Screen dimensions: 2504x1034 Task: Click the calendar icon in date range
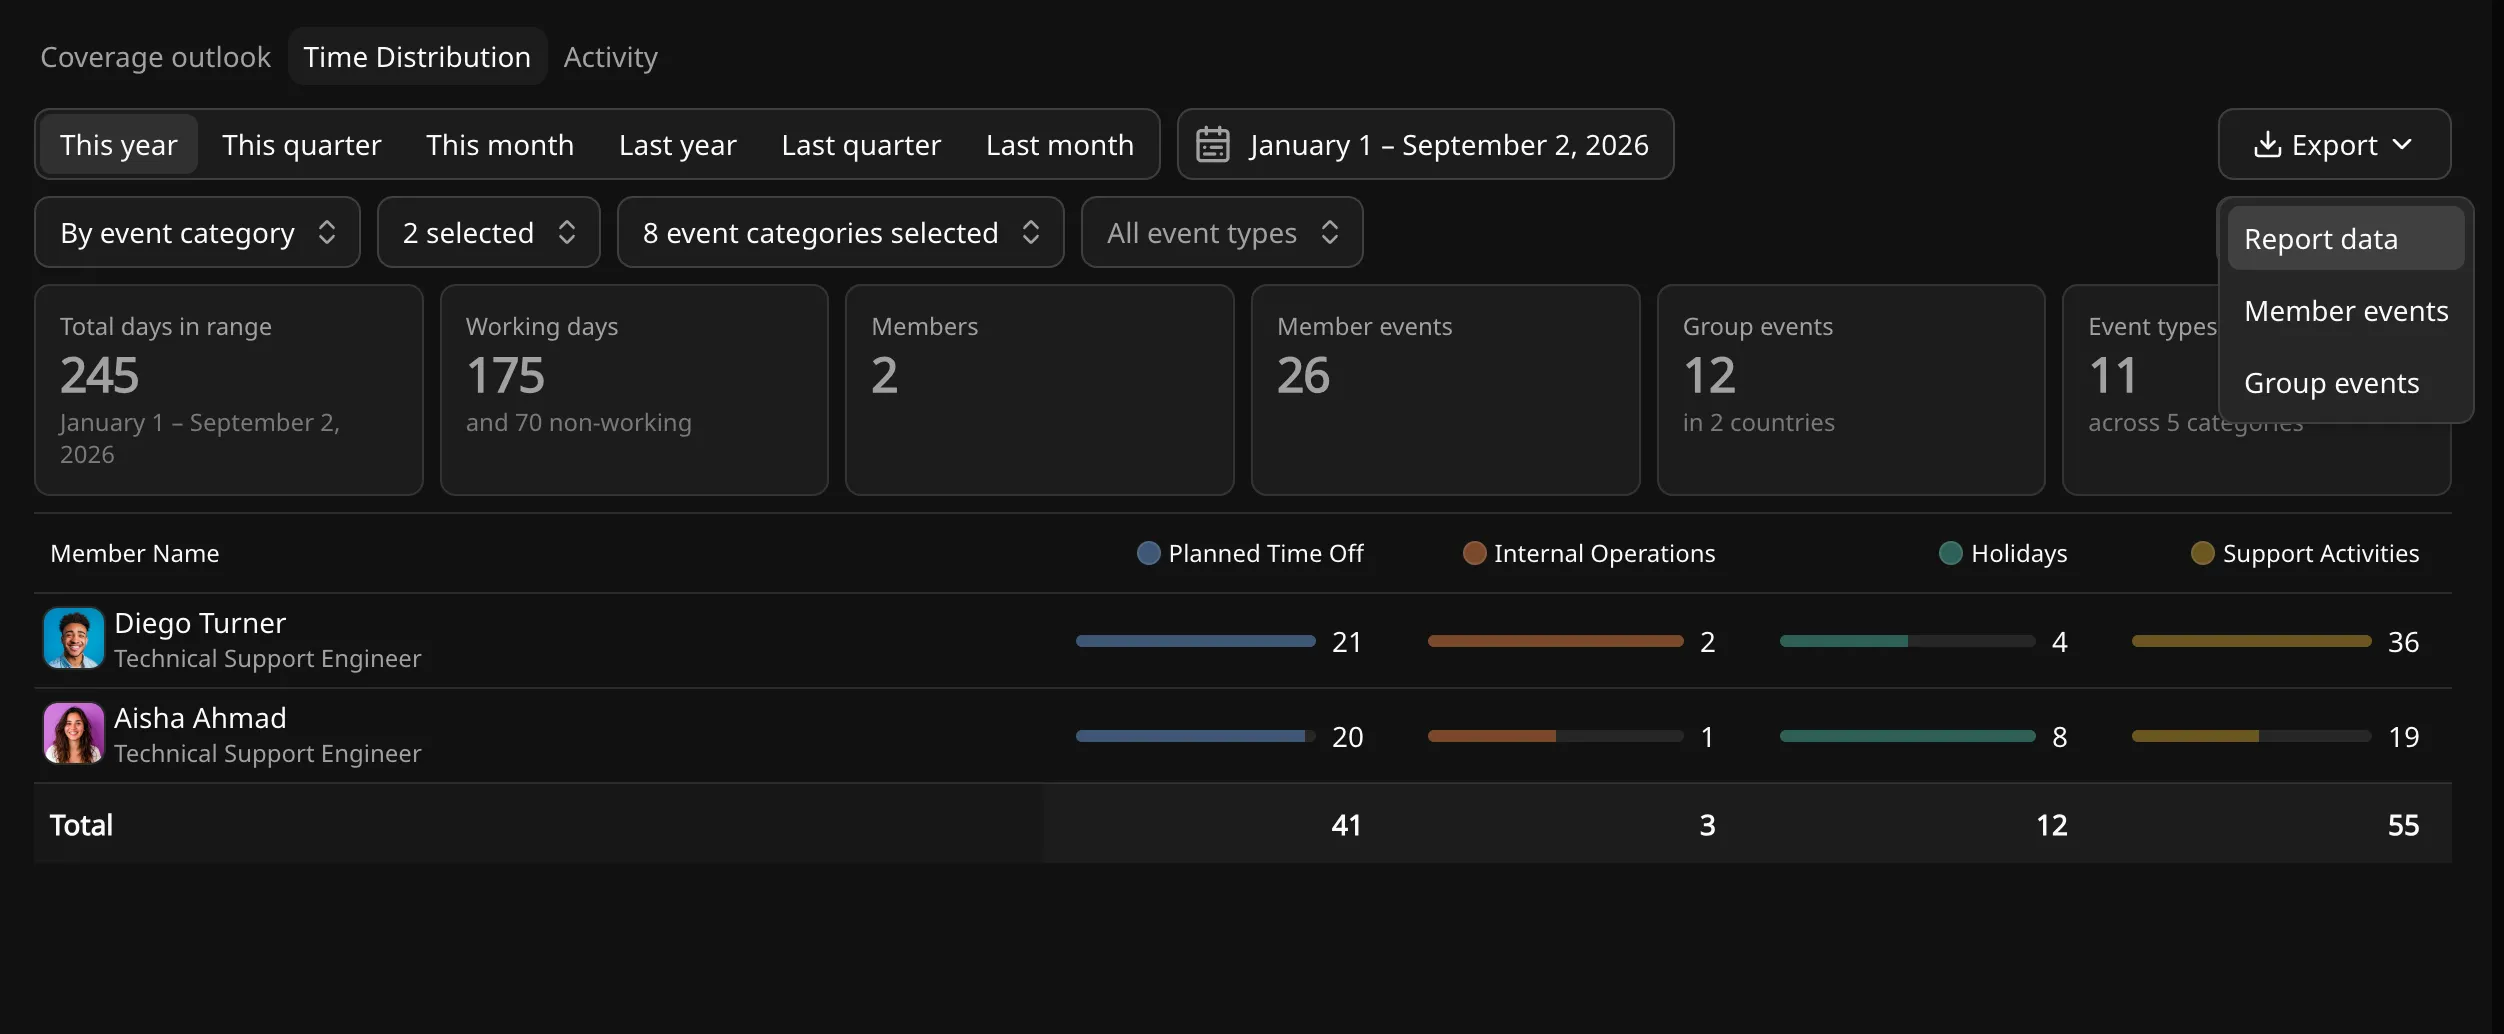(1212, 144)
